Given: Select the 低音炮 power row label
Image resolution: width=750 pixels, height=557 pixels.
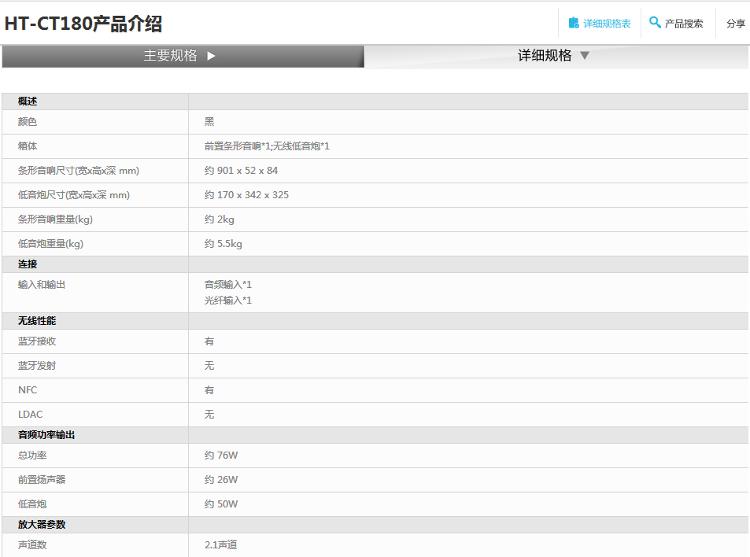Looking at the screenshot, I should pos(32,504).
